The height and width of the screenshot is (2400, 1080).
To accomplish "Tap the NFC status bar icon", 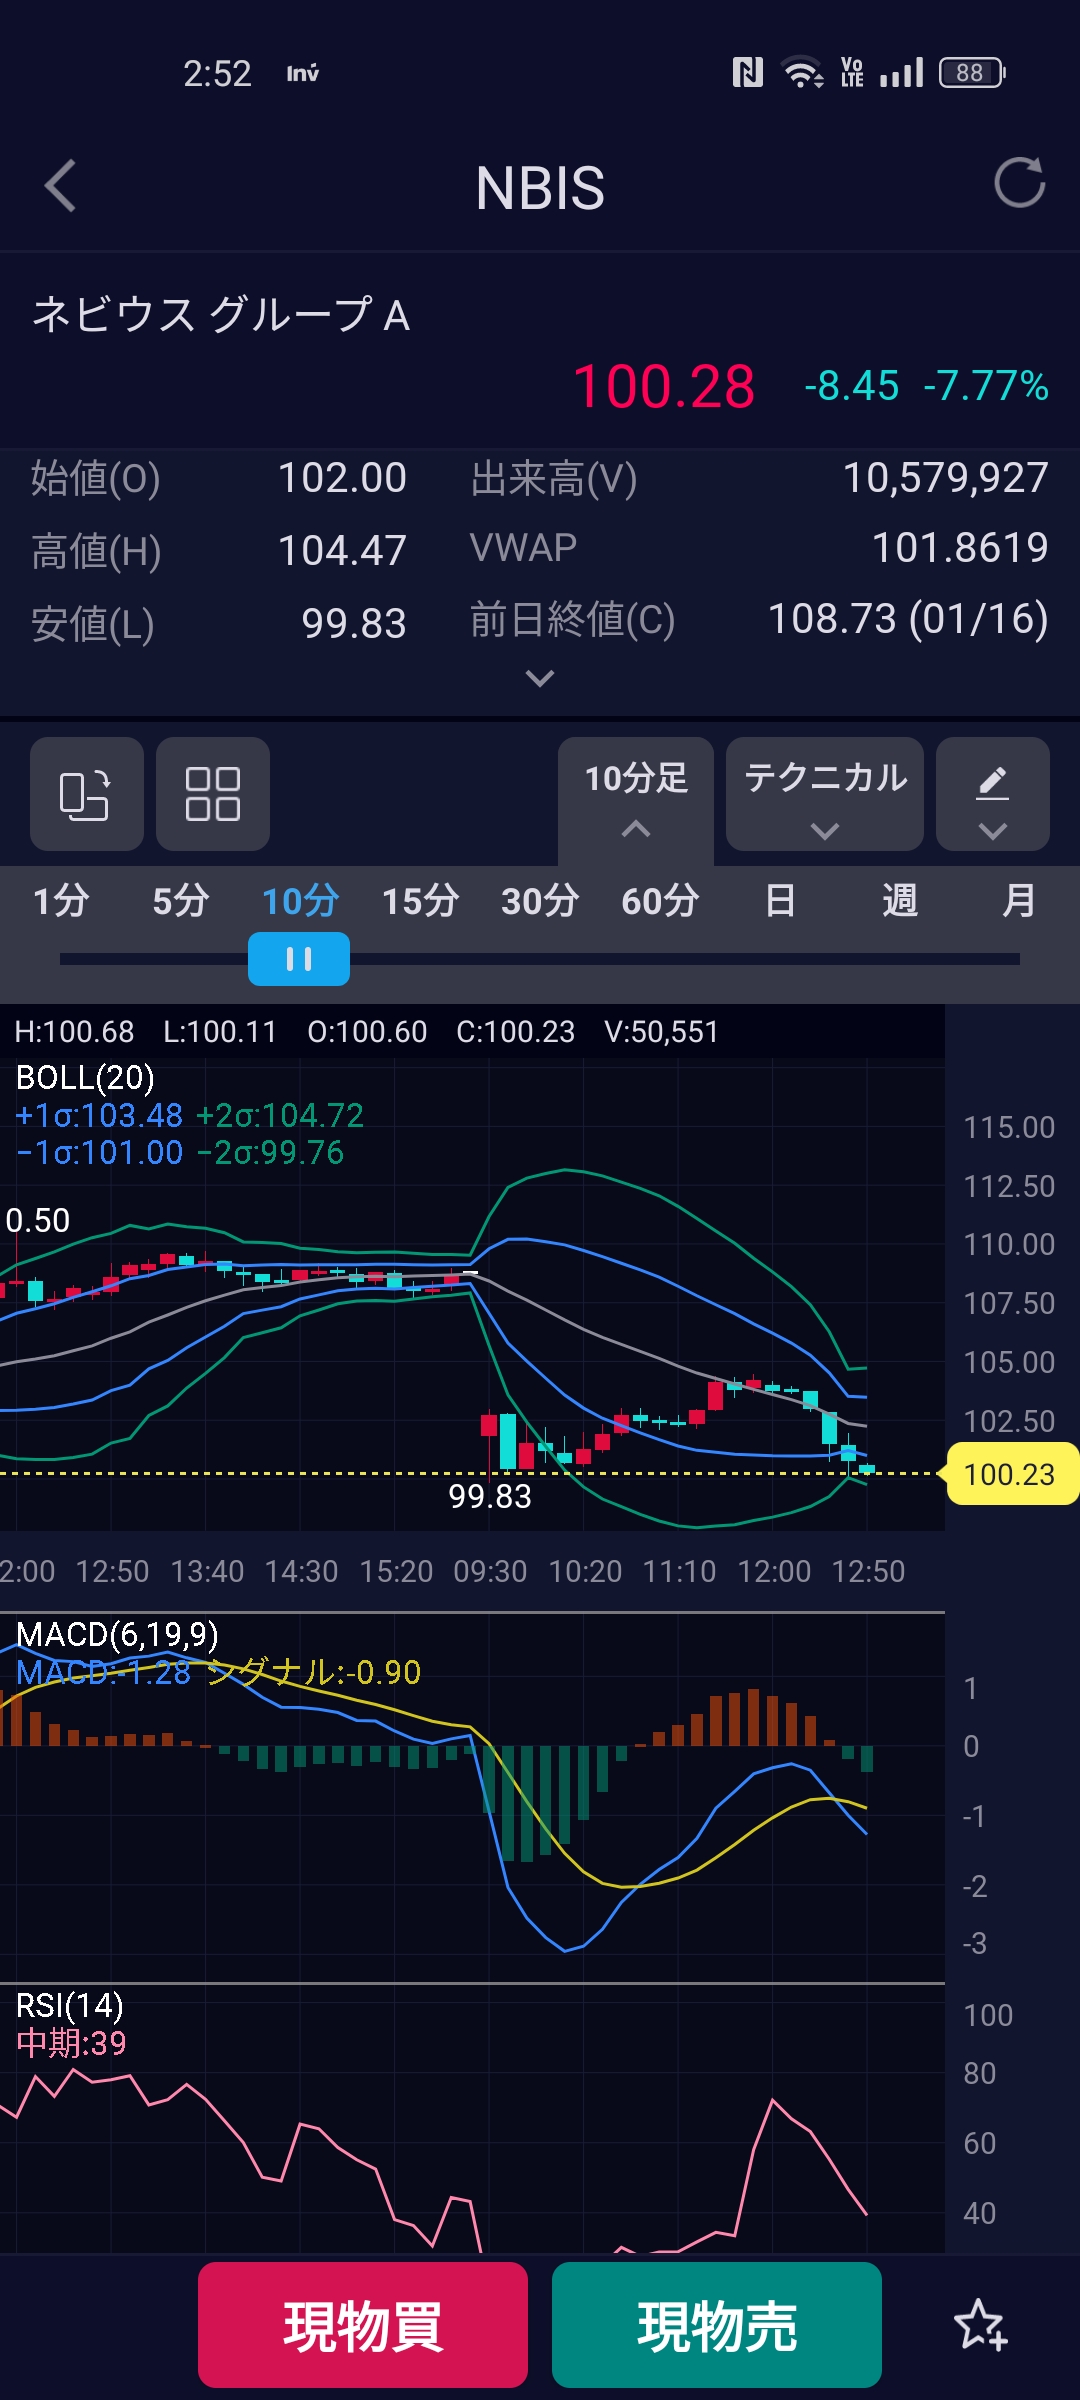I will pos(747,73).
